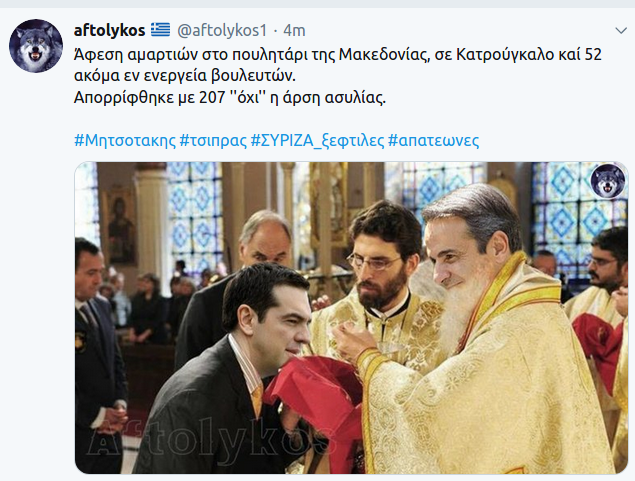Open the #Μητσοτακης hashtag
The width and height of the screenshot is (635, 481).
[x=125, y=140]
